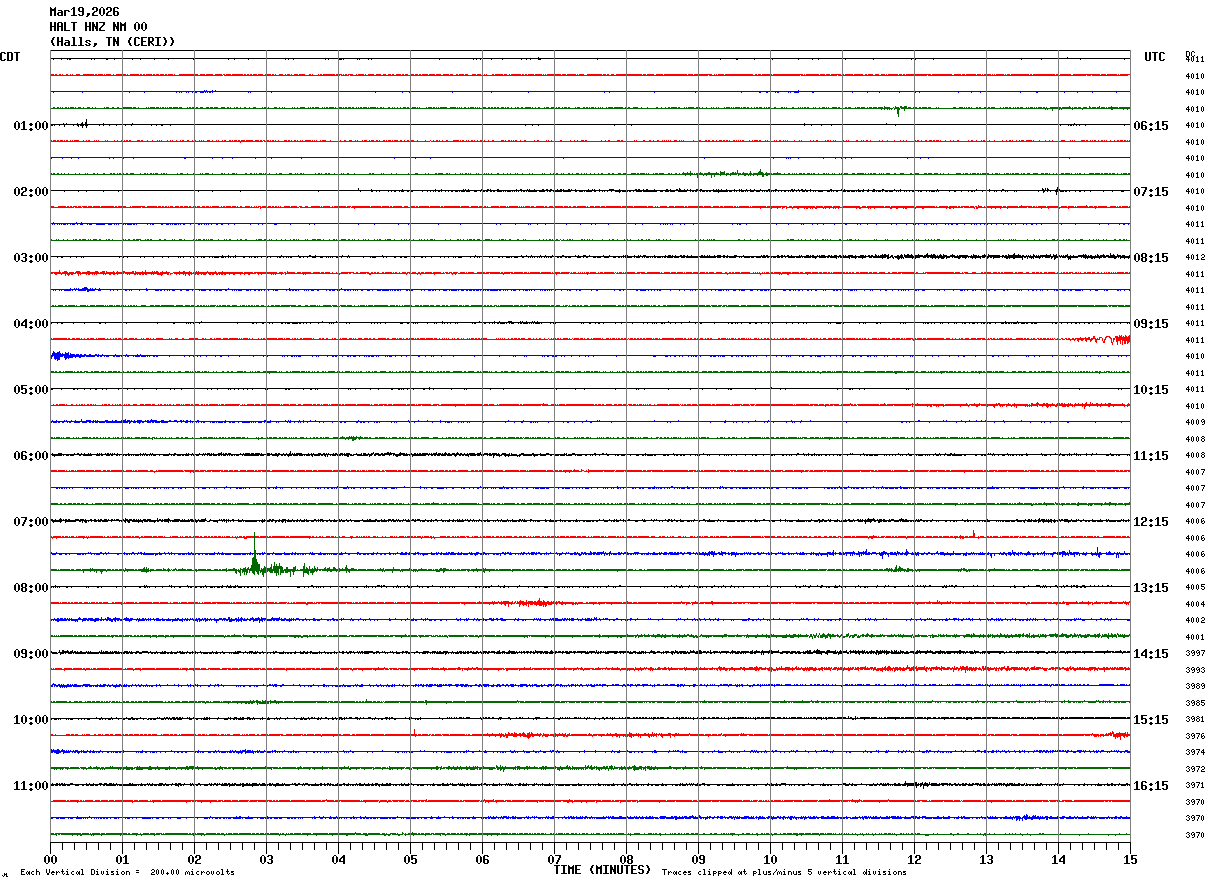Viewport: 1210px width, 886px height.
Task: Select the 09:00 CDT row label
Action: [31, 654]
